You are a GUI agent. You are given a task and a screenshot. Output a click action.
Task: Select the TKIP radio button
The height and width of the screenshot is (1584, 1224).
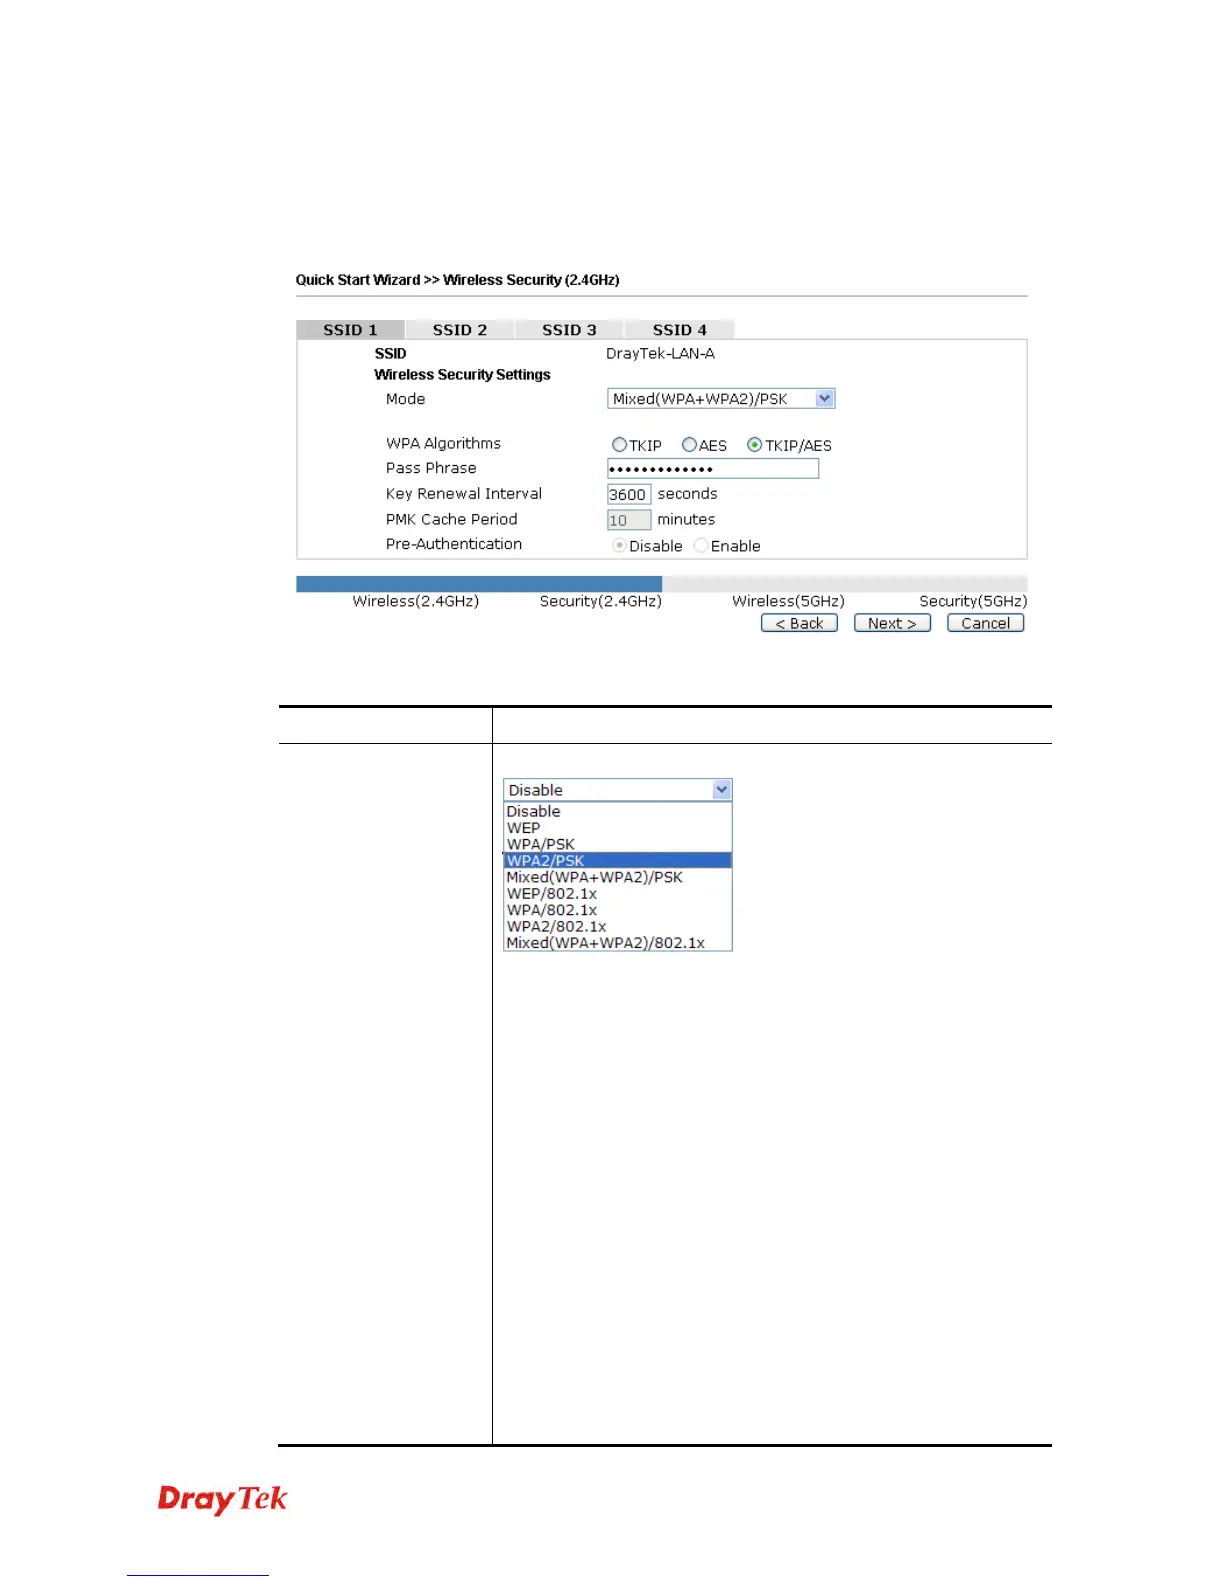[619, 445]
